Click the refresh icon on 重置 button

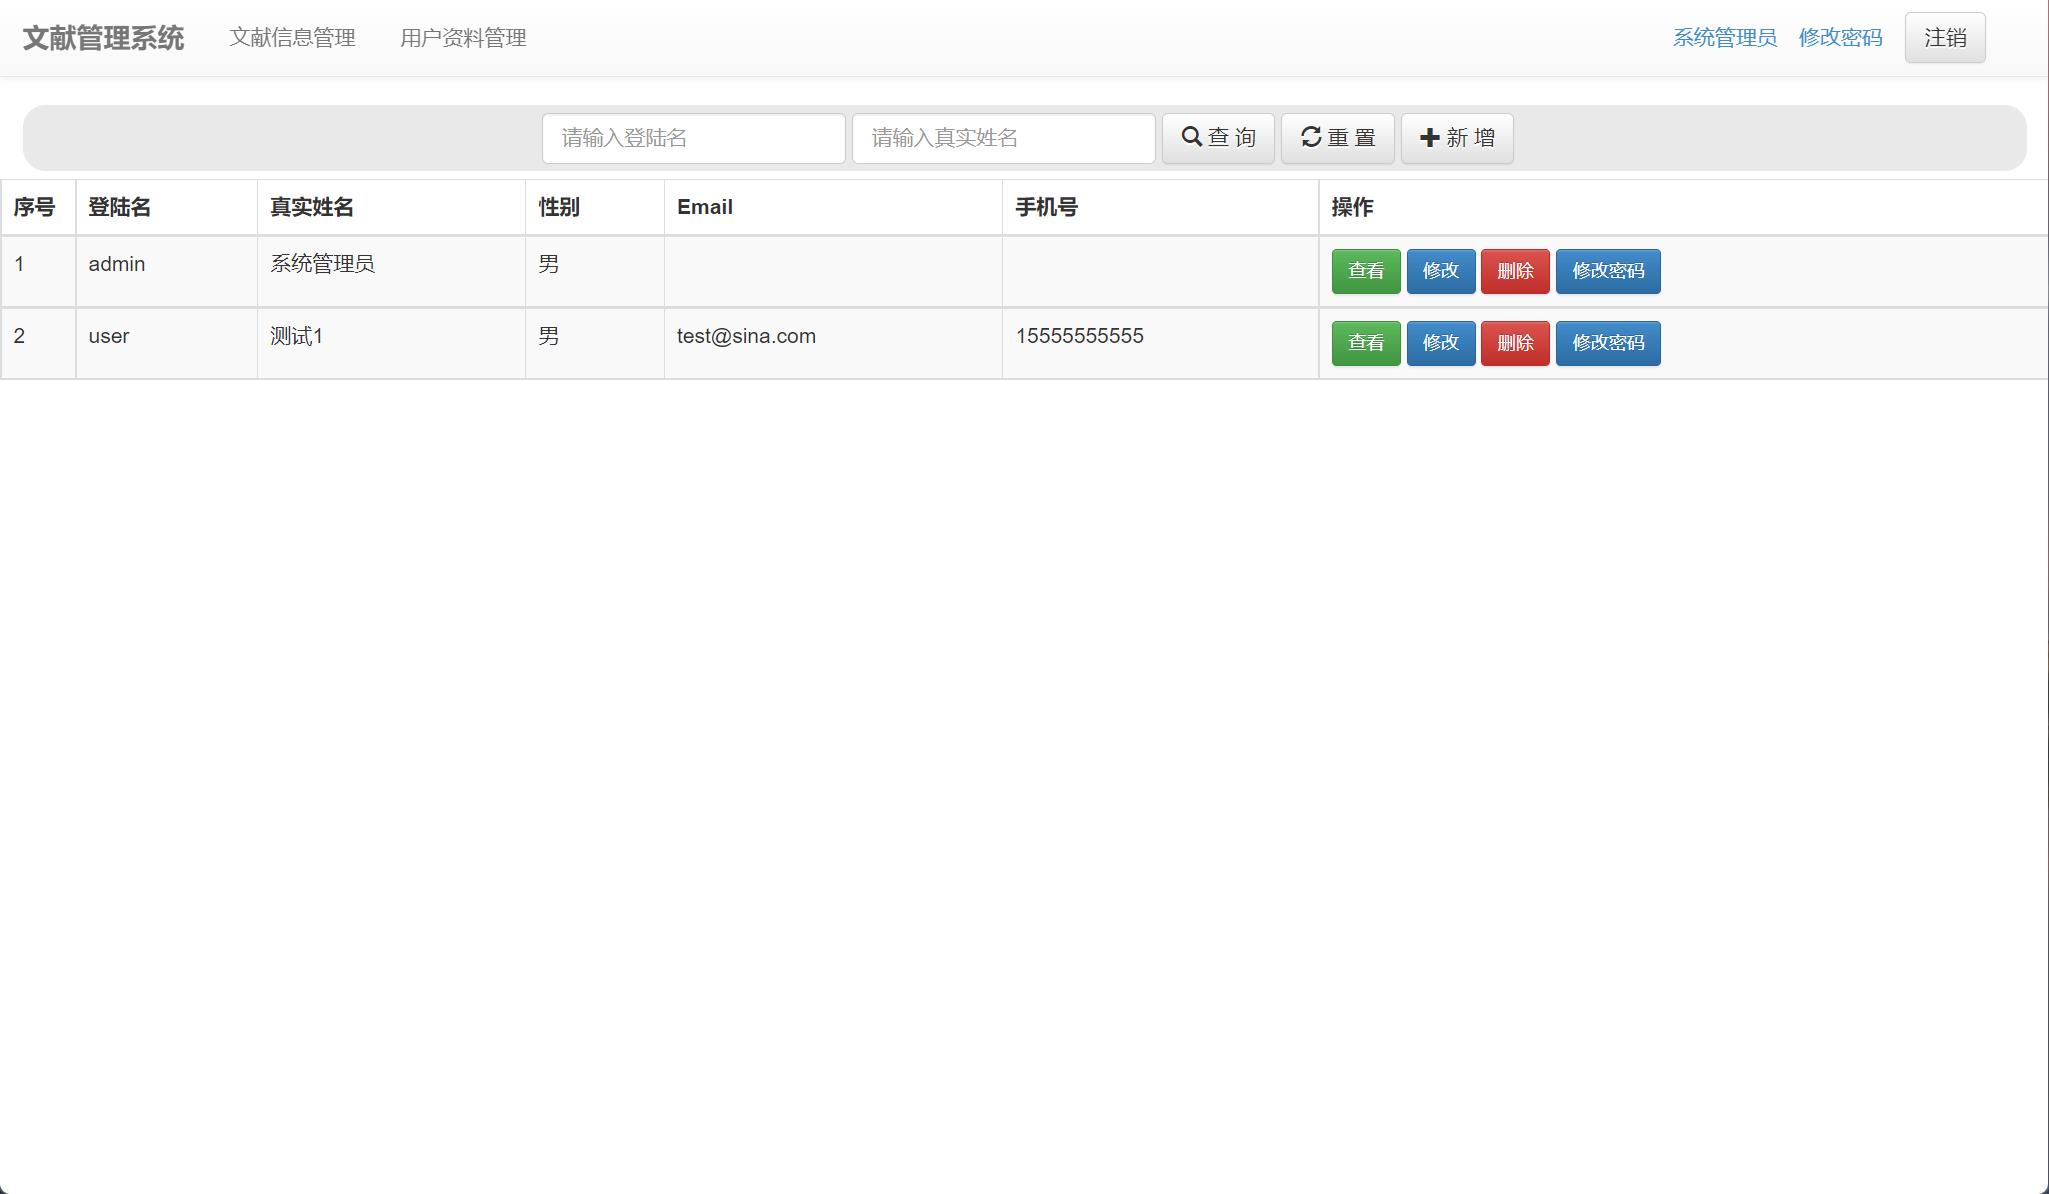(1312, 138)
